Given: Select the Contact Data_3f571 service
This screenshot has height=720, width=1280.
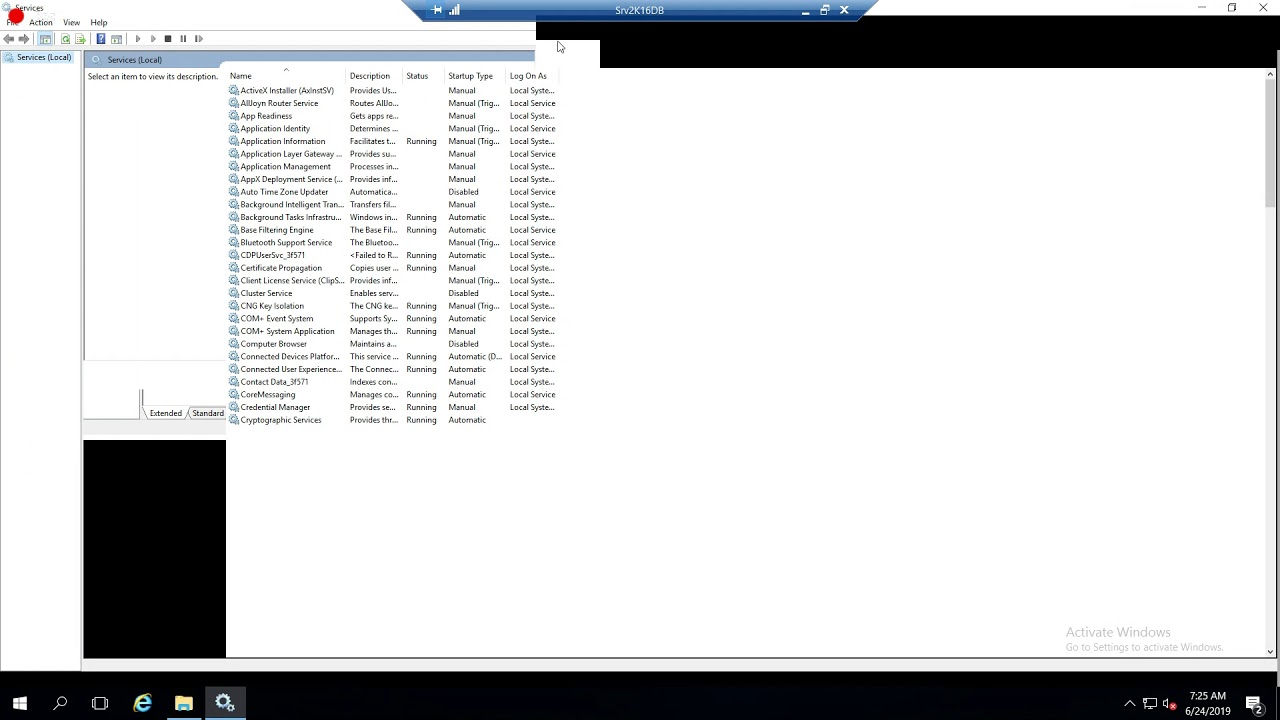Looking at the screenshot, I should tap(392, 382).
